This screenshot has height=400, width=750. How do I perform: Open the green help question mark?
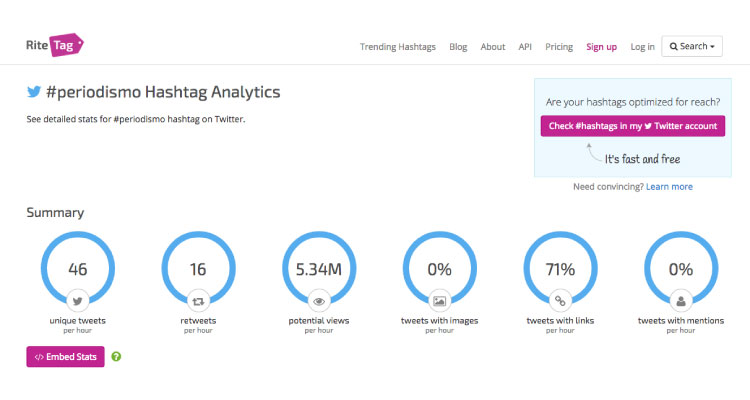point(116,357)
